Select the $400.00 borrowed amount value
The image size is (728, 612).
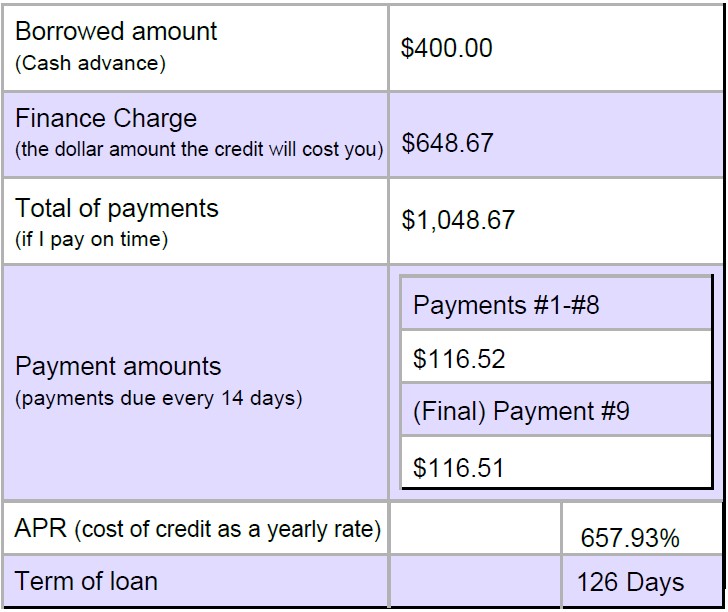pyautogui.click(x=447, y=48)
